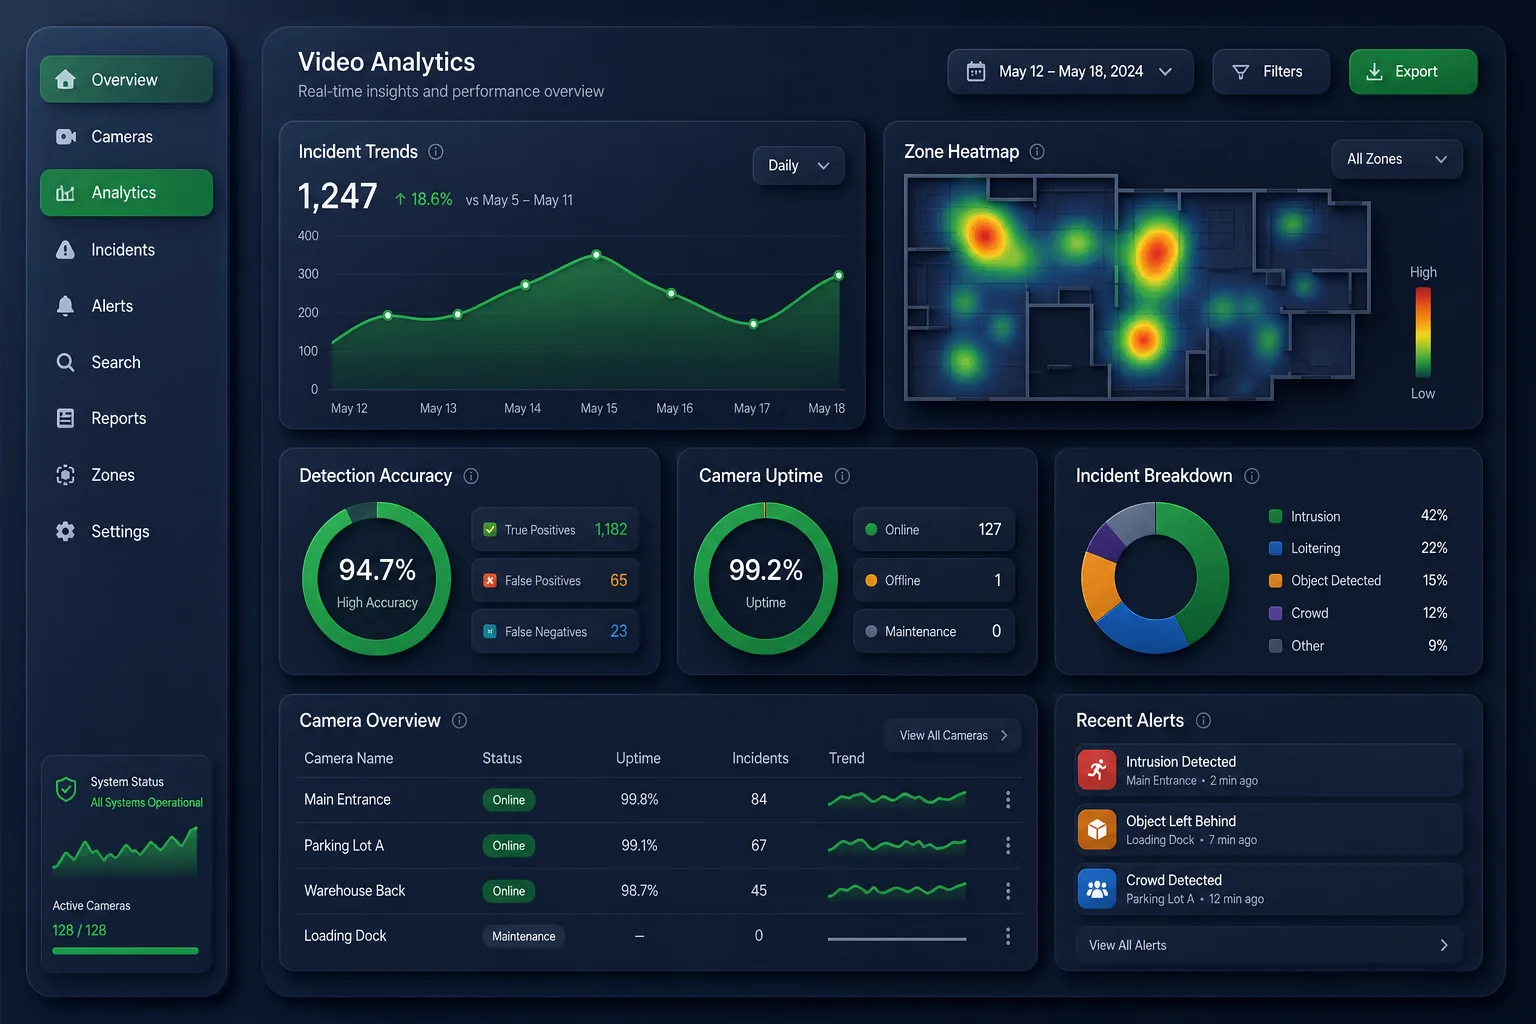This screenshot has height=1024, width=1536.
Task: Click info icon next to Incident Trends
Action: pos(436,152)
